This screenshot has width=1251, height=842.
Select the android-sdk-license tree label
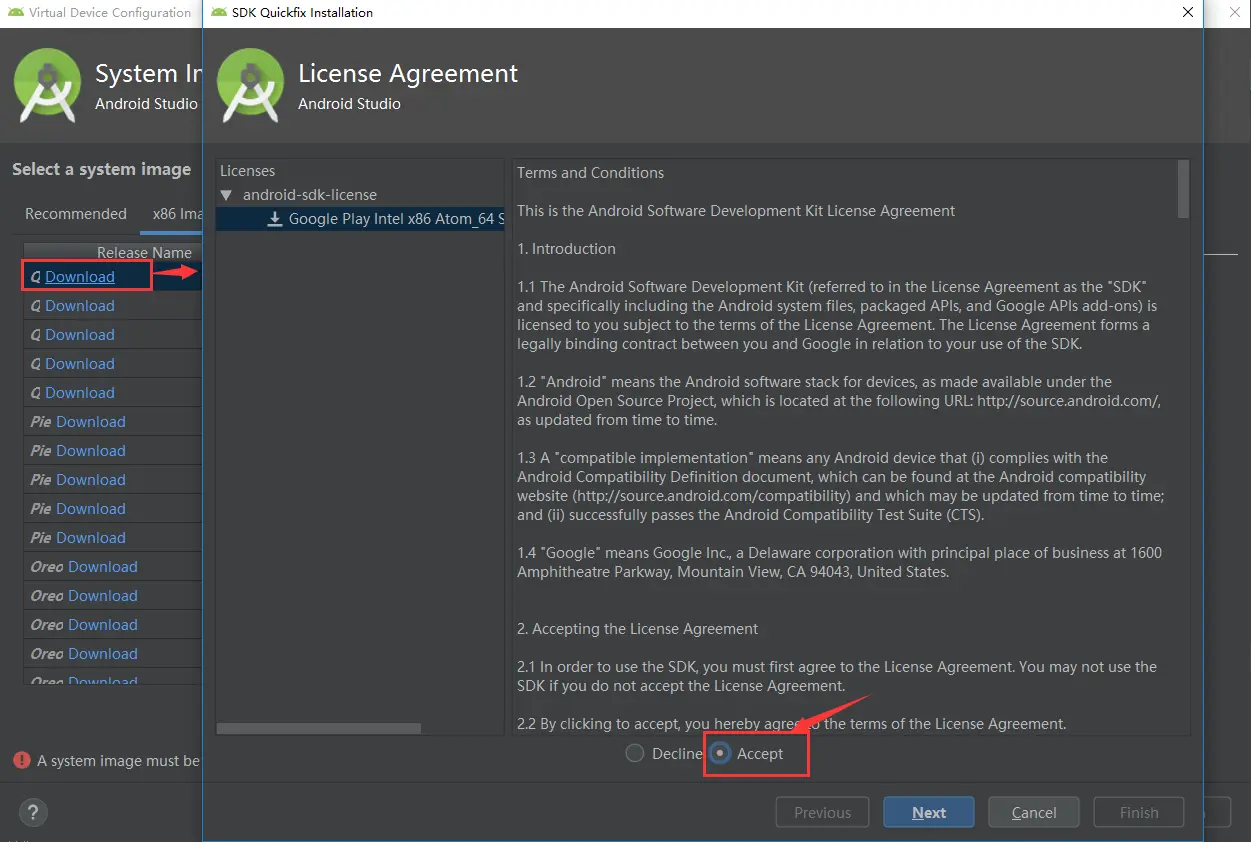(310, 195)
